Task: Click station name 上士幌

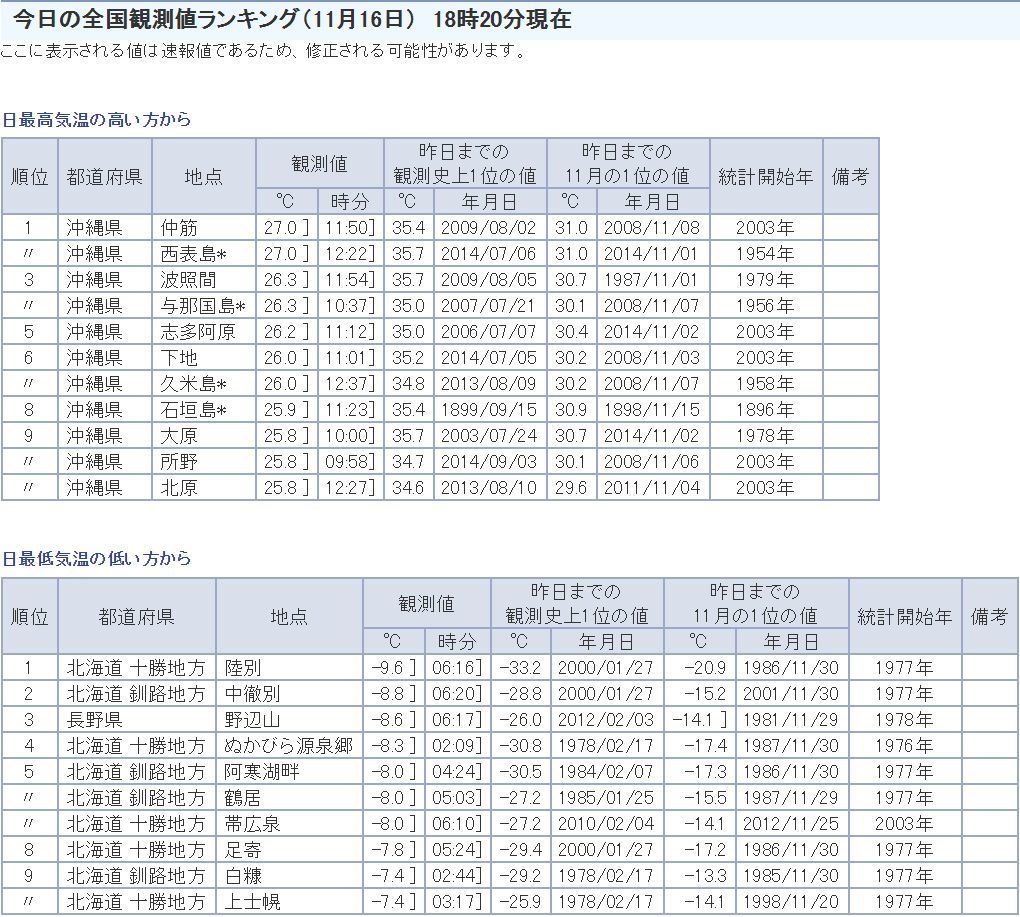Action: tap(252, 902)
